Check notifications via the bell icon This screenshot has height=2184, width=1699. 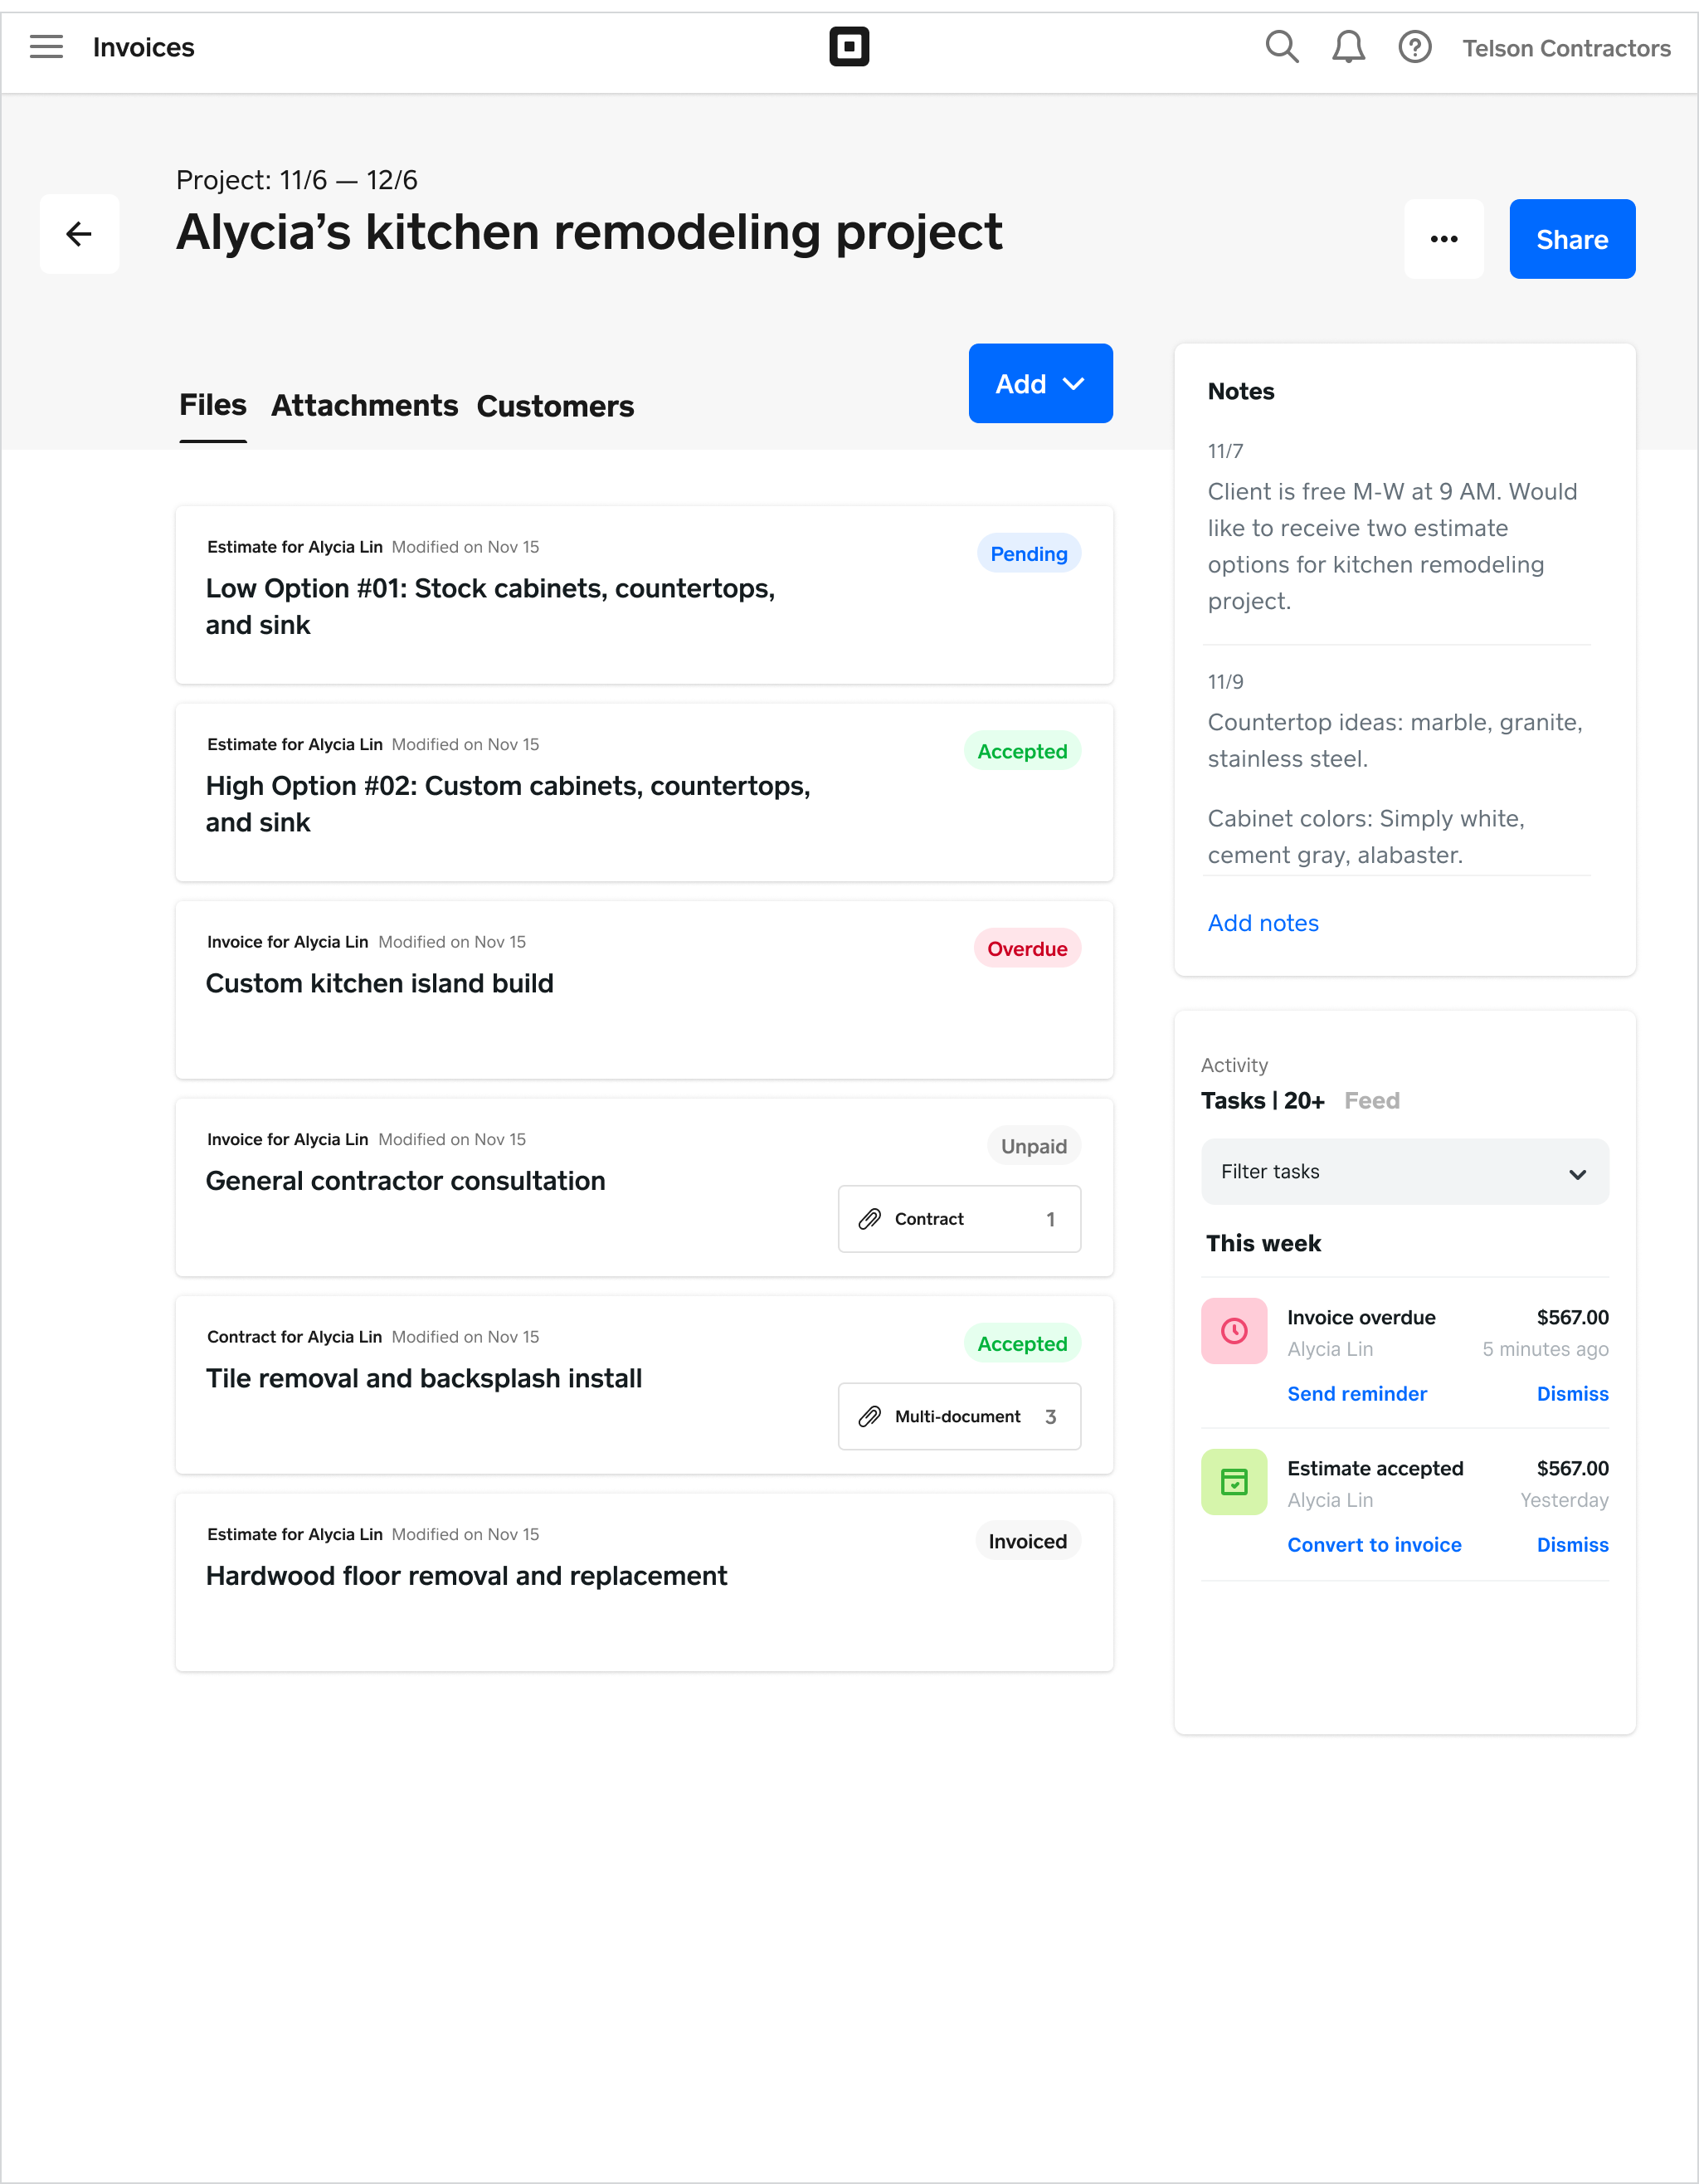click(1348, 46)
